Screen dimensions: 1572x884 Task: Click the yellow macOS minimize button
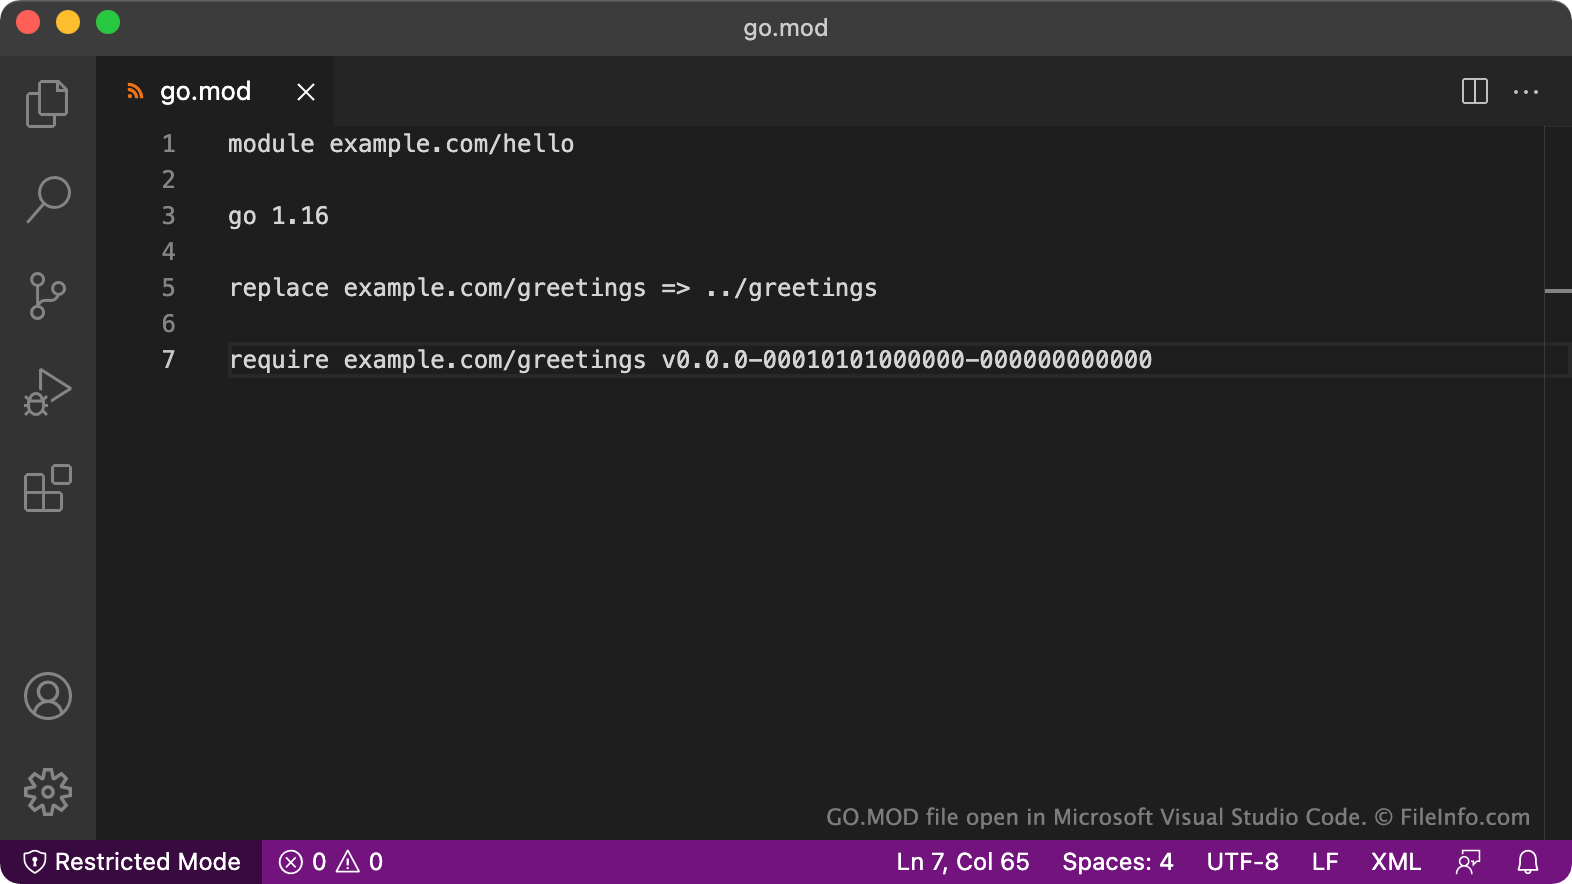tap(68, 22)
